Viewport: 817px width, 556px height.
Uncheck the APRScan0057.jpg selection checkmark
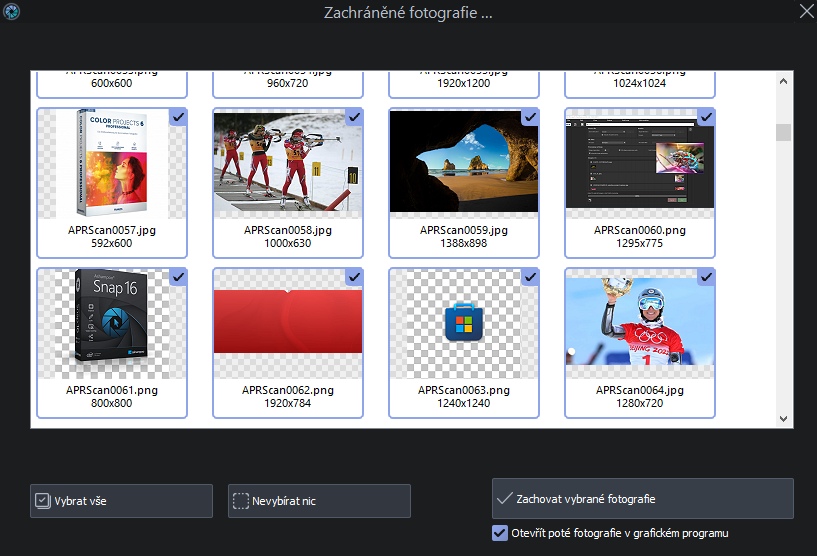[178, 117]
